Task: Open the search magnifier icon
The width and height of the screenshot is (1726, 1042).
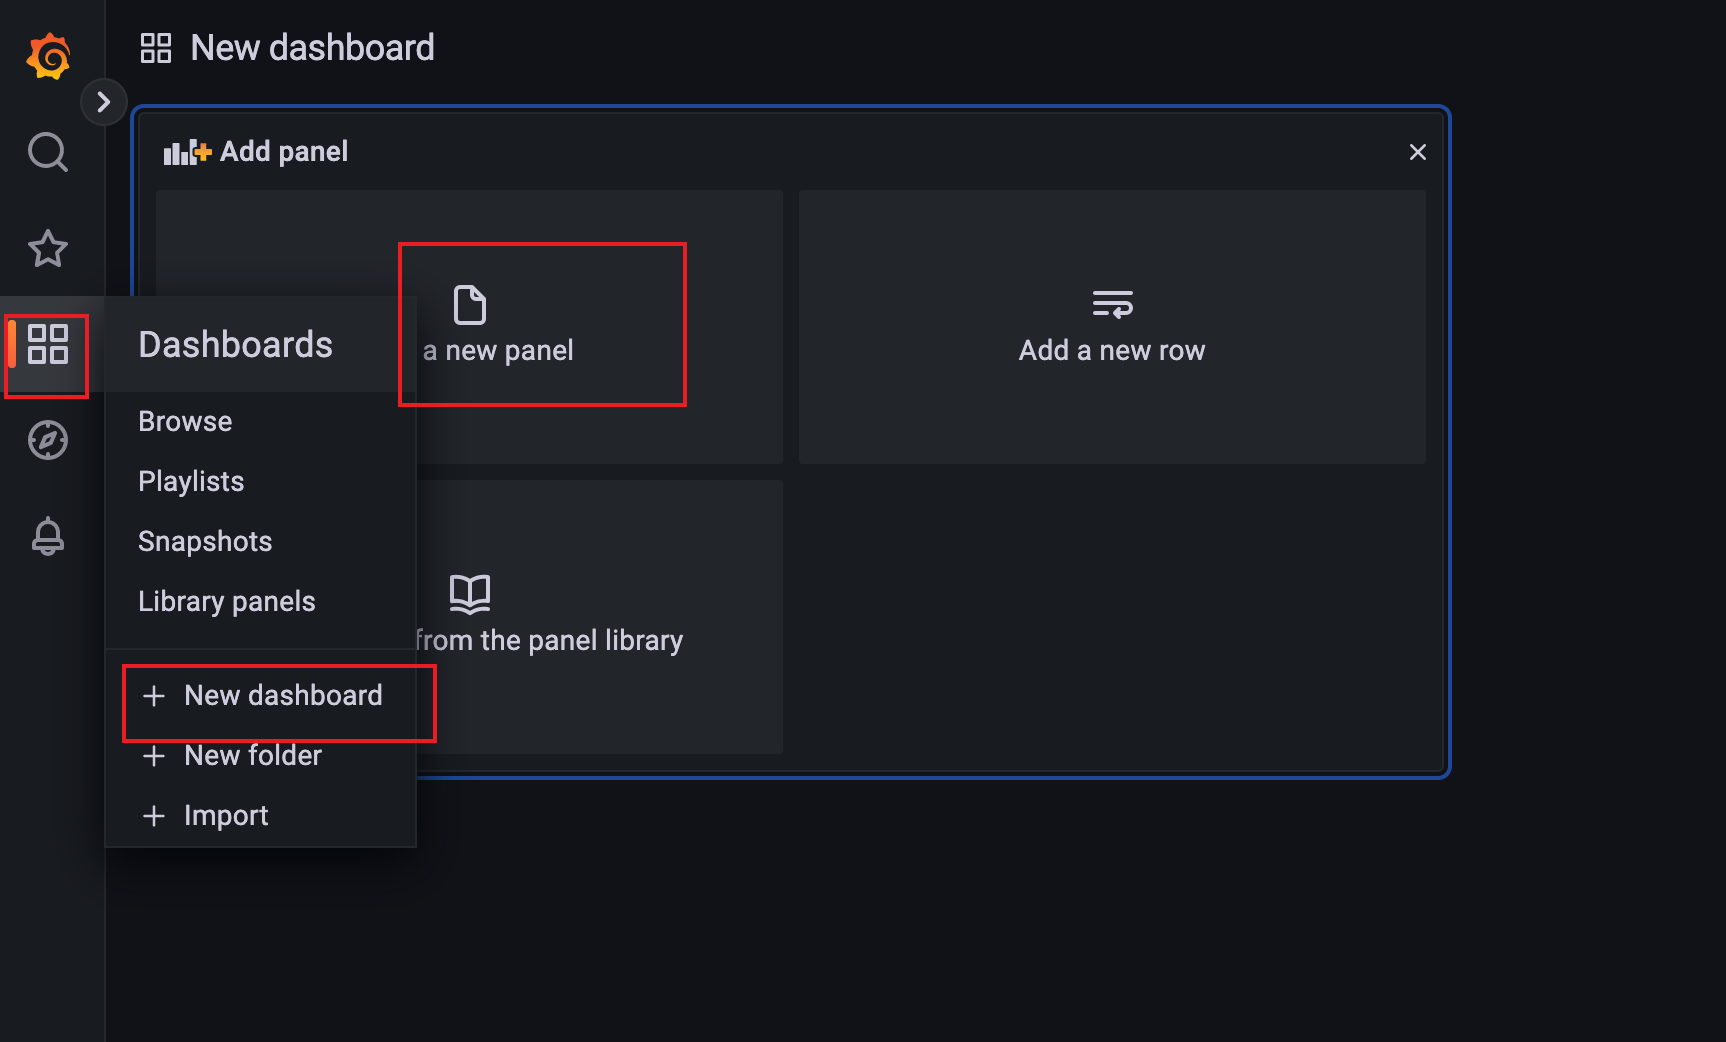Action: coord(48,152)
